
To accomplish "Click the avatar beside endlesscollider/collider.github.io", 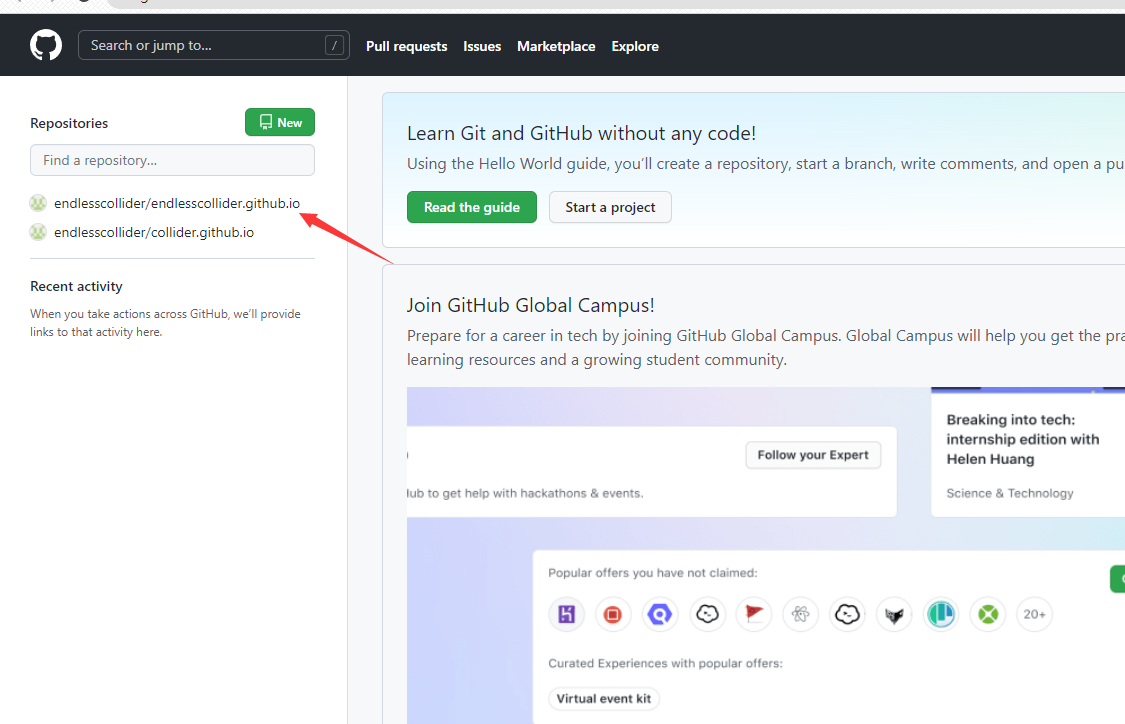I will coord(38,232).
